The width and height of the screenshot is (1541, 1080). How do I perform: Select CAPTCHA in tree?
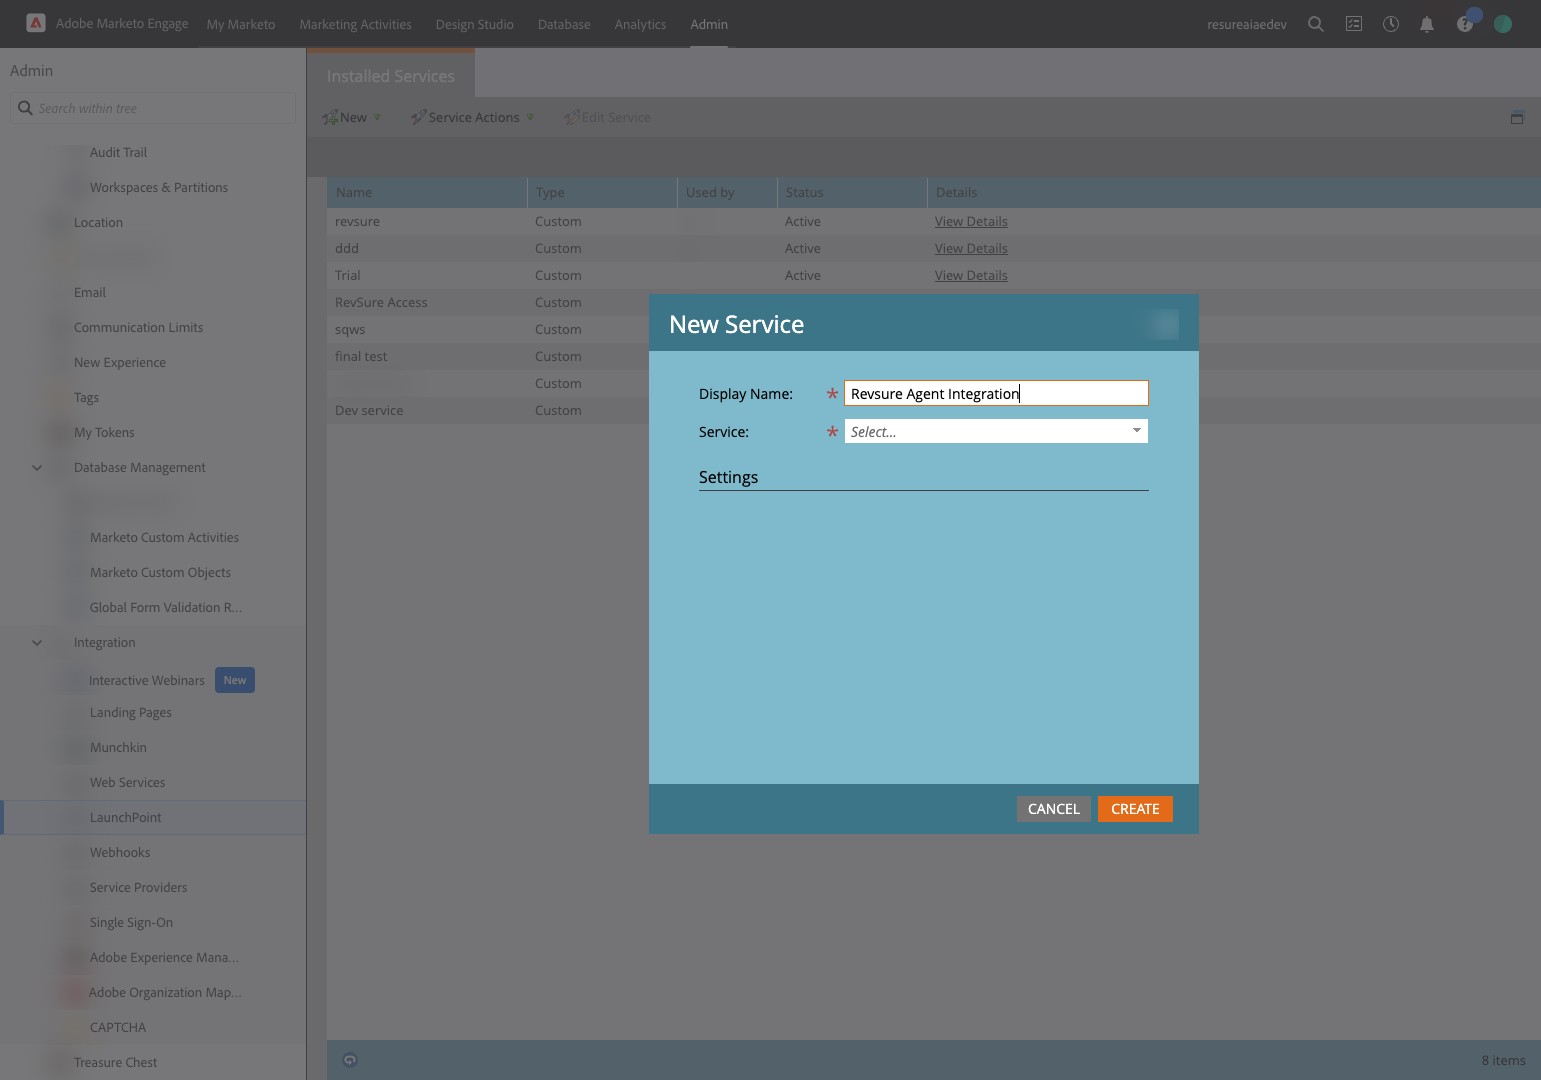tap(117, 1027)
